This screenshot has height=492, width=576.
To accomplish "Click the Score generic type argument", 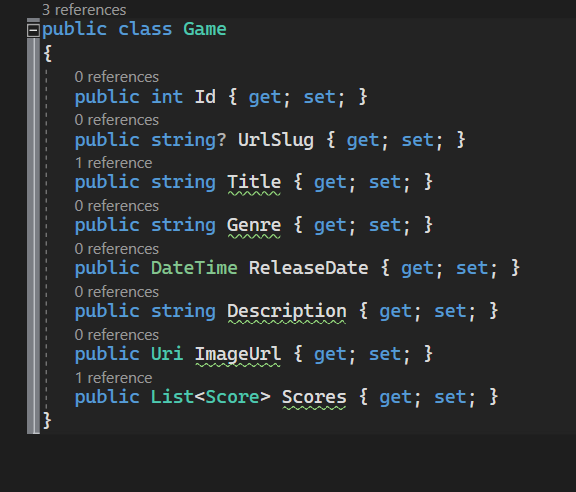I will click(233, 397).
